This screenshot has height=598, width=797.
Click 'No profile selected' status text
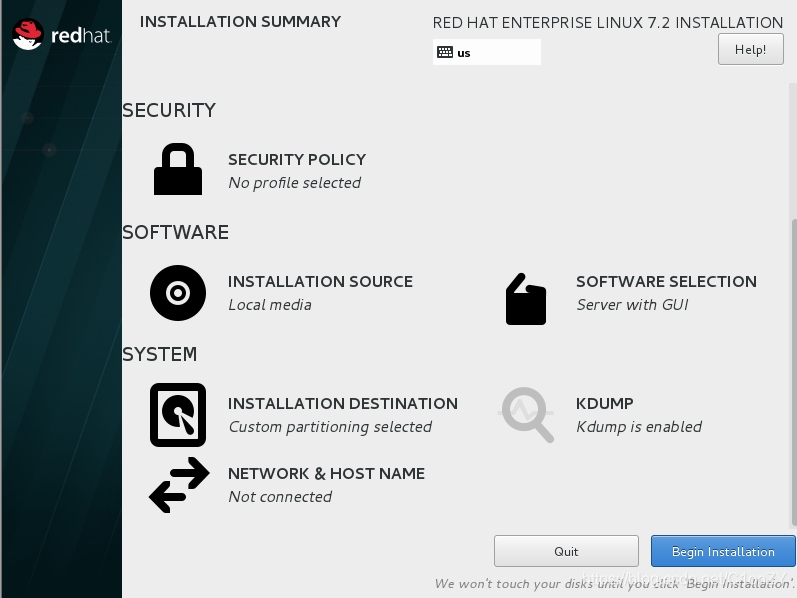coord(295,183)
